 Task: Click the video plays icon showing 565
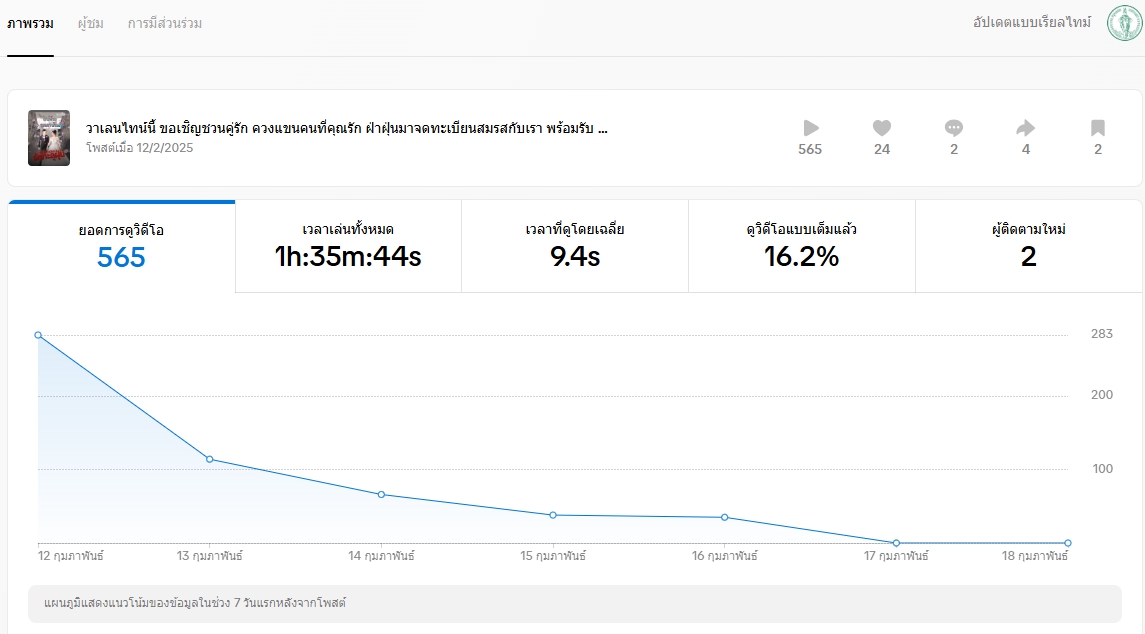click(810, 128)
